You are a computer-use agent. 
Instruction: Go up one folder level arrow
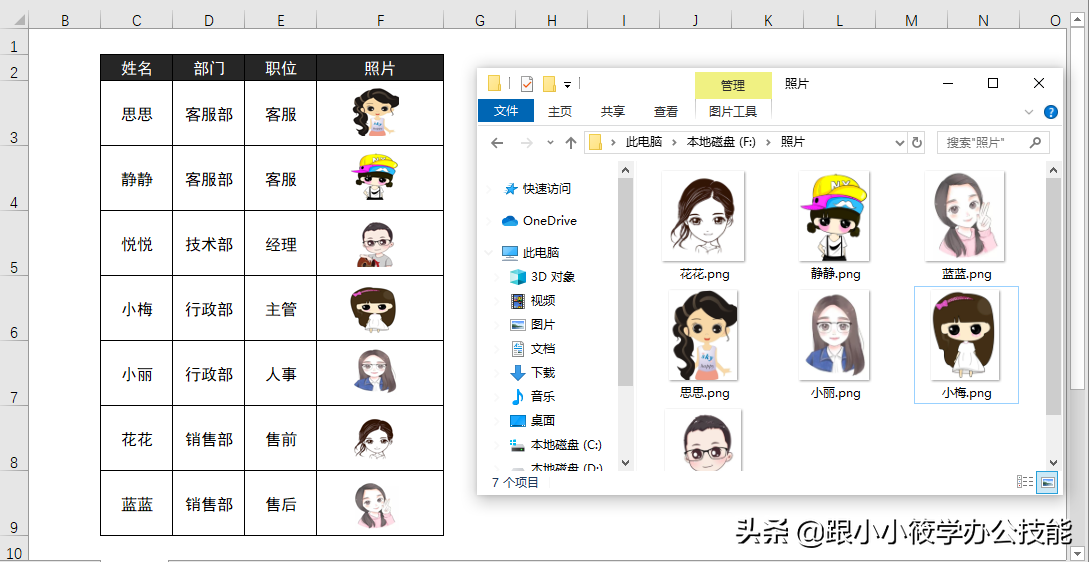(x=571, y=143)
